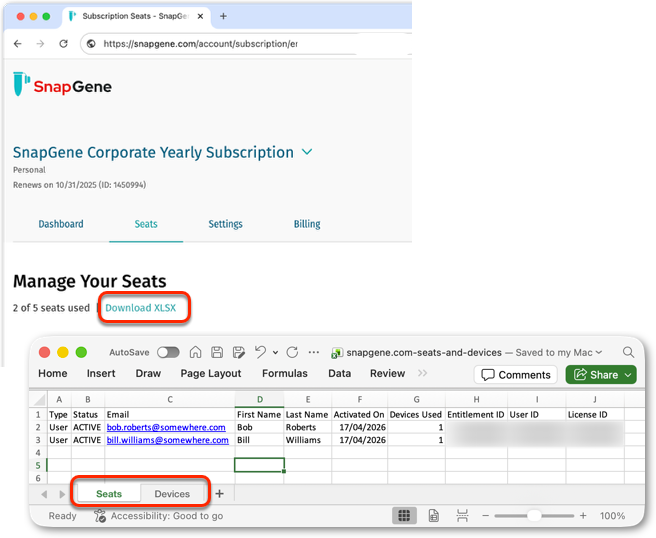The image size is (656, 538).
Task: Click the Undo arrow in Excel
Action: 260,352
